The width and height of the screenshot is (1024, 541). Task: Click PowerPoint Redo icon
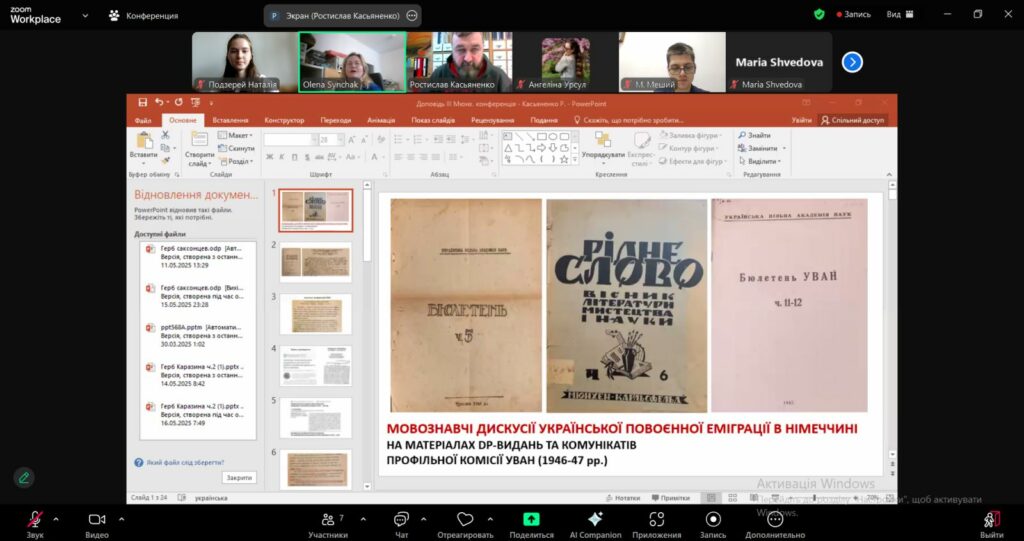tap(178, 103)
